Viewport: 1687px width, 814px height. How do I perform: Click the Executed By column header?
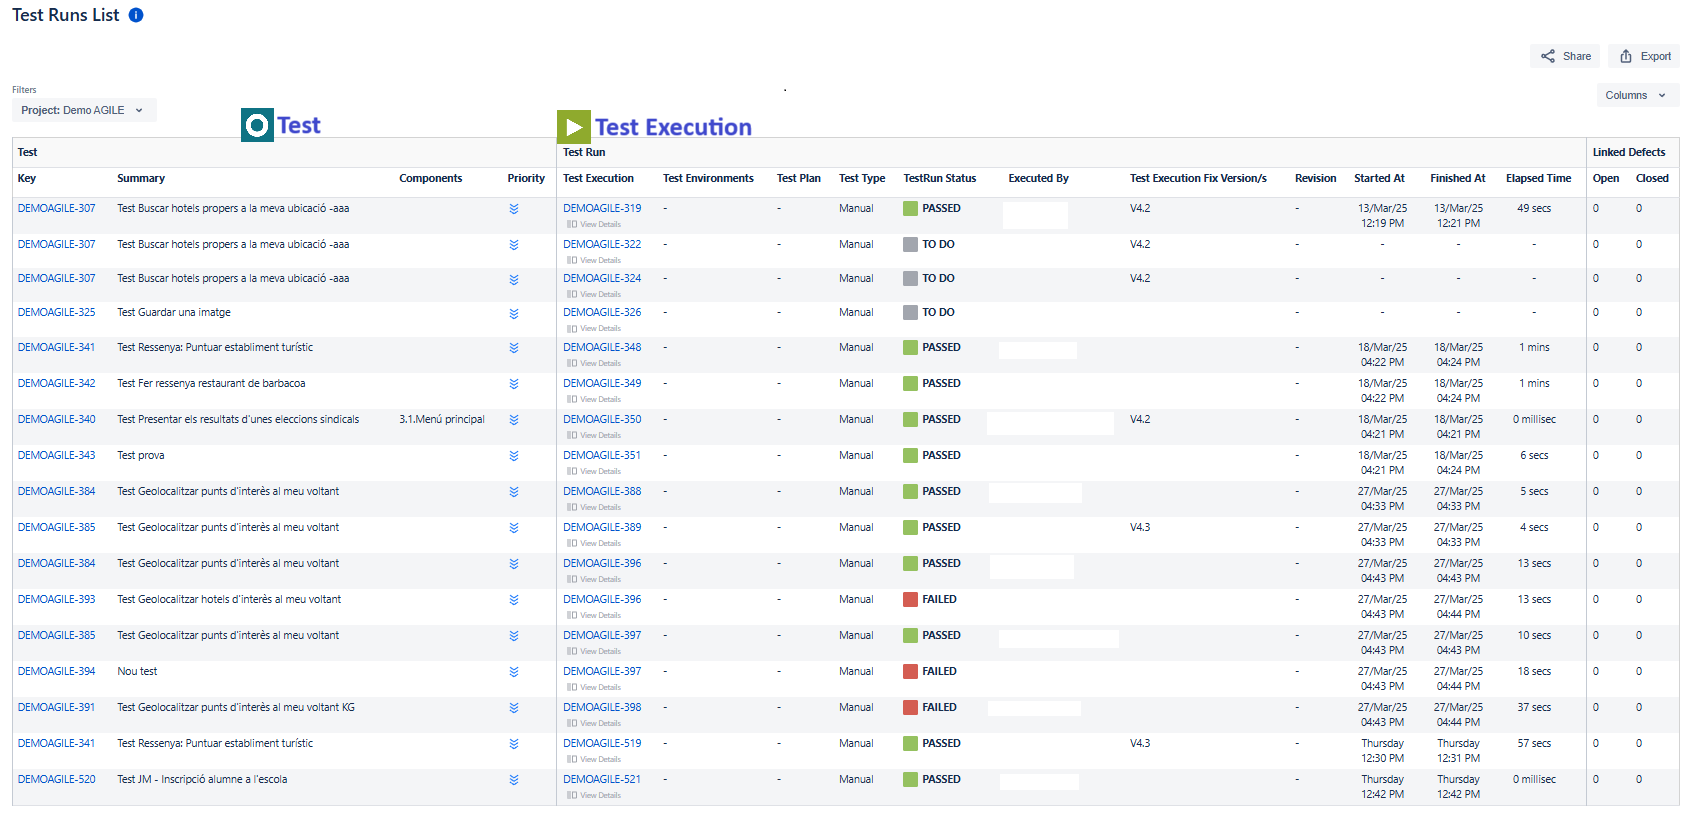(x=1038, y=178)
